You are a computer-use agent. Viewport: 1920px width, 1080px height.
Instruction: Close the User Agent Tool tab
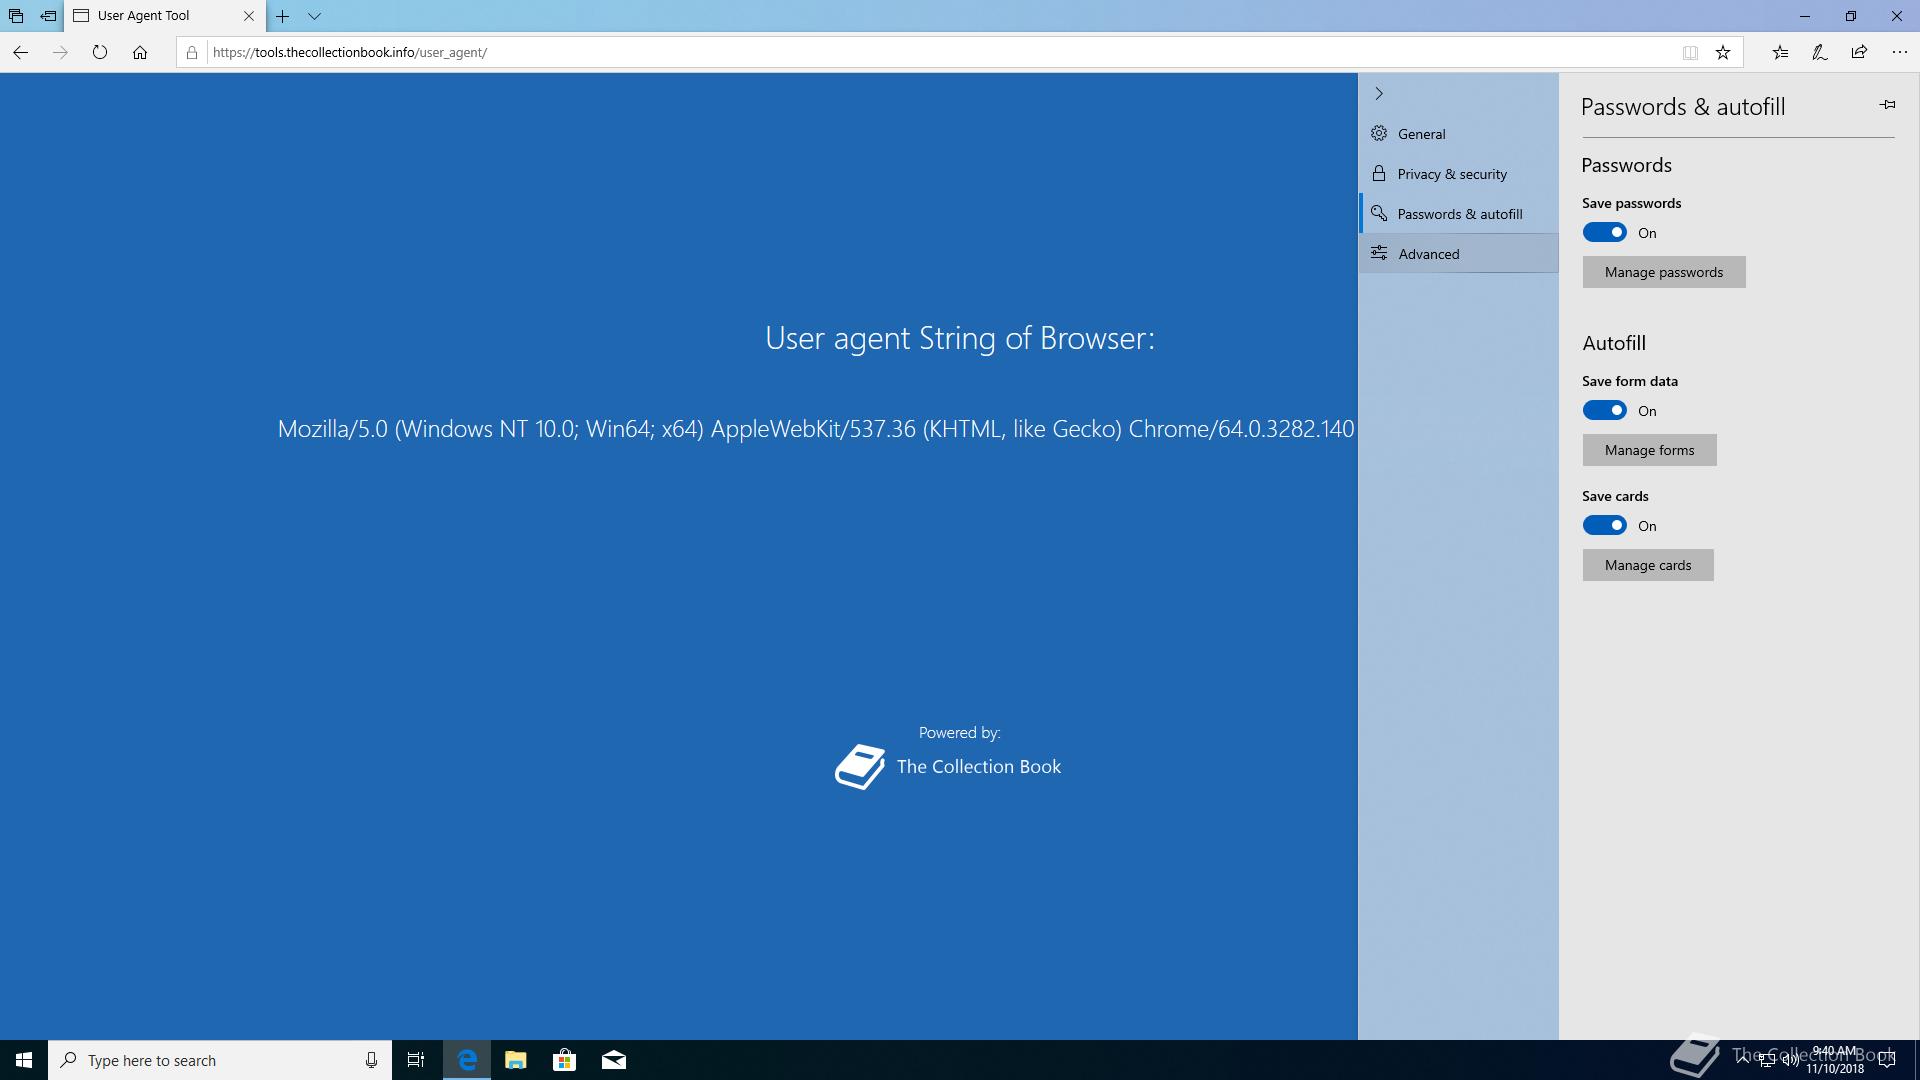pos(249,16)
